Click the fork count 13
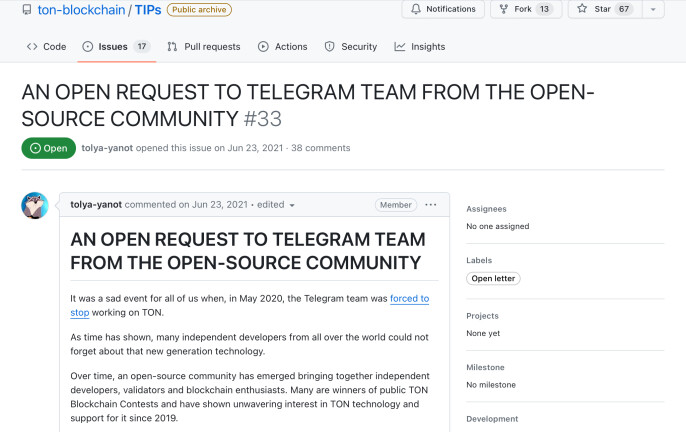Screen dimensions: 686x432 pos(544,9)
